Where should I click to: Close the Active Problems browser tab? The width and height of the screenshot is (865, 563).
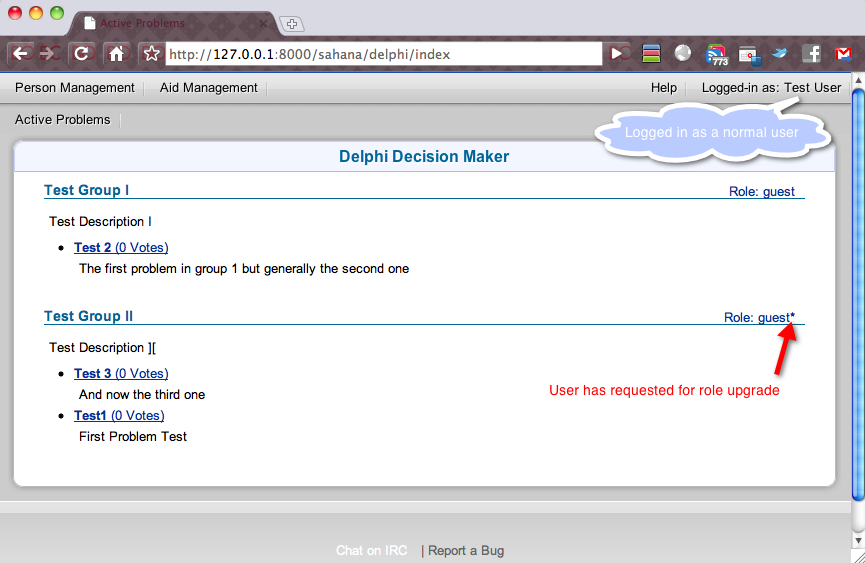(260, 23)
